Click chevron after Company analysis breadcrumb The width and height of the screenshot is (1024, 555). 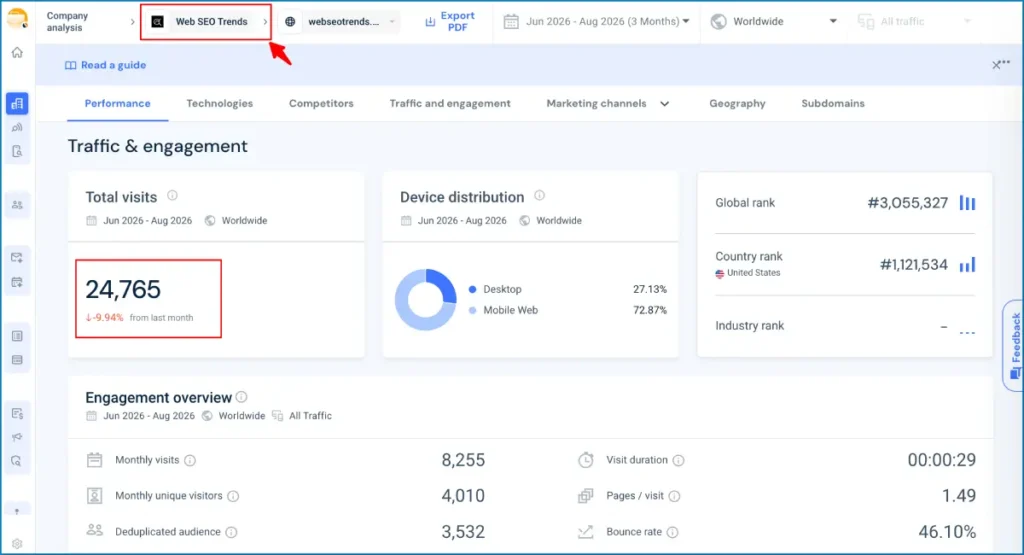[x=133, y=22]
